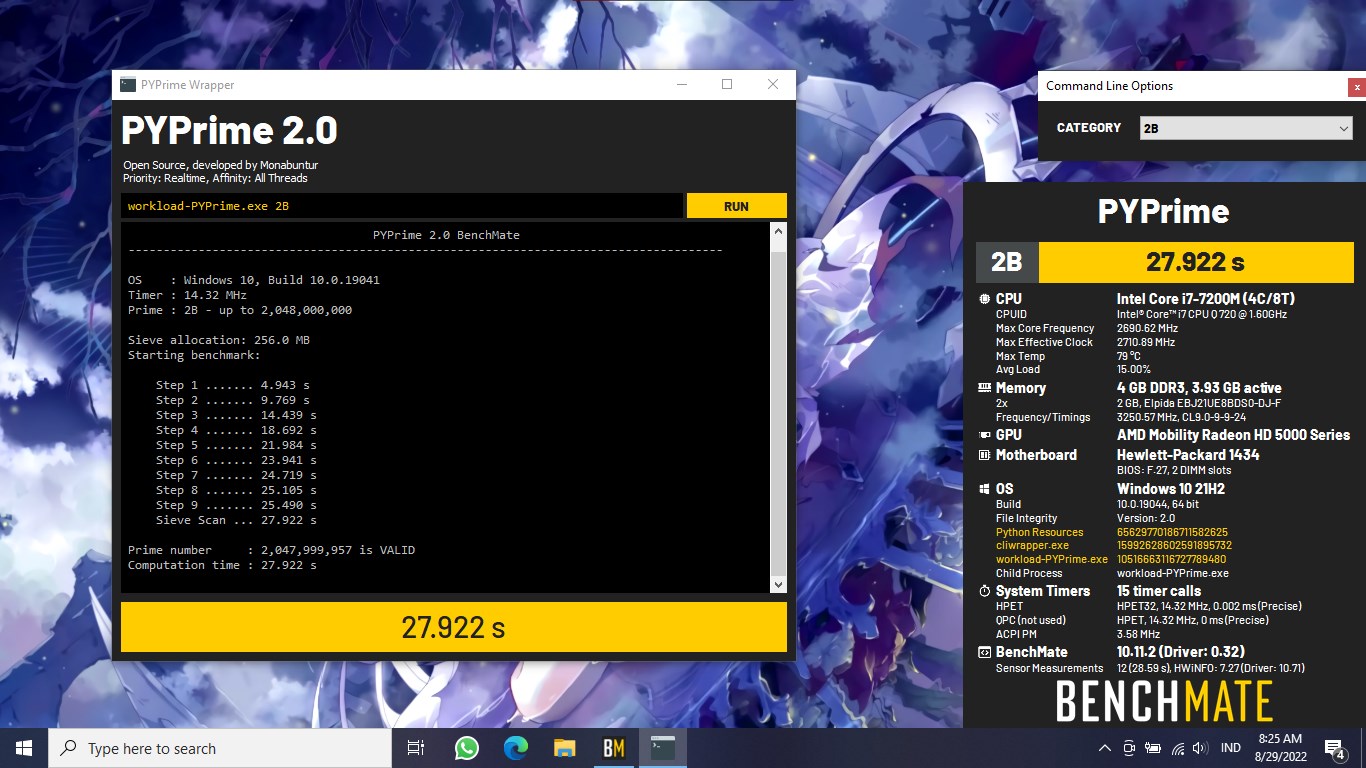Close the Command Line Options window
Viewport: 1366px width, 768px height.
pos(1357,87)
